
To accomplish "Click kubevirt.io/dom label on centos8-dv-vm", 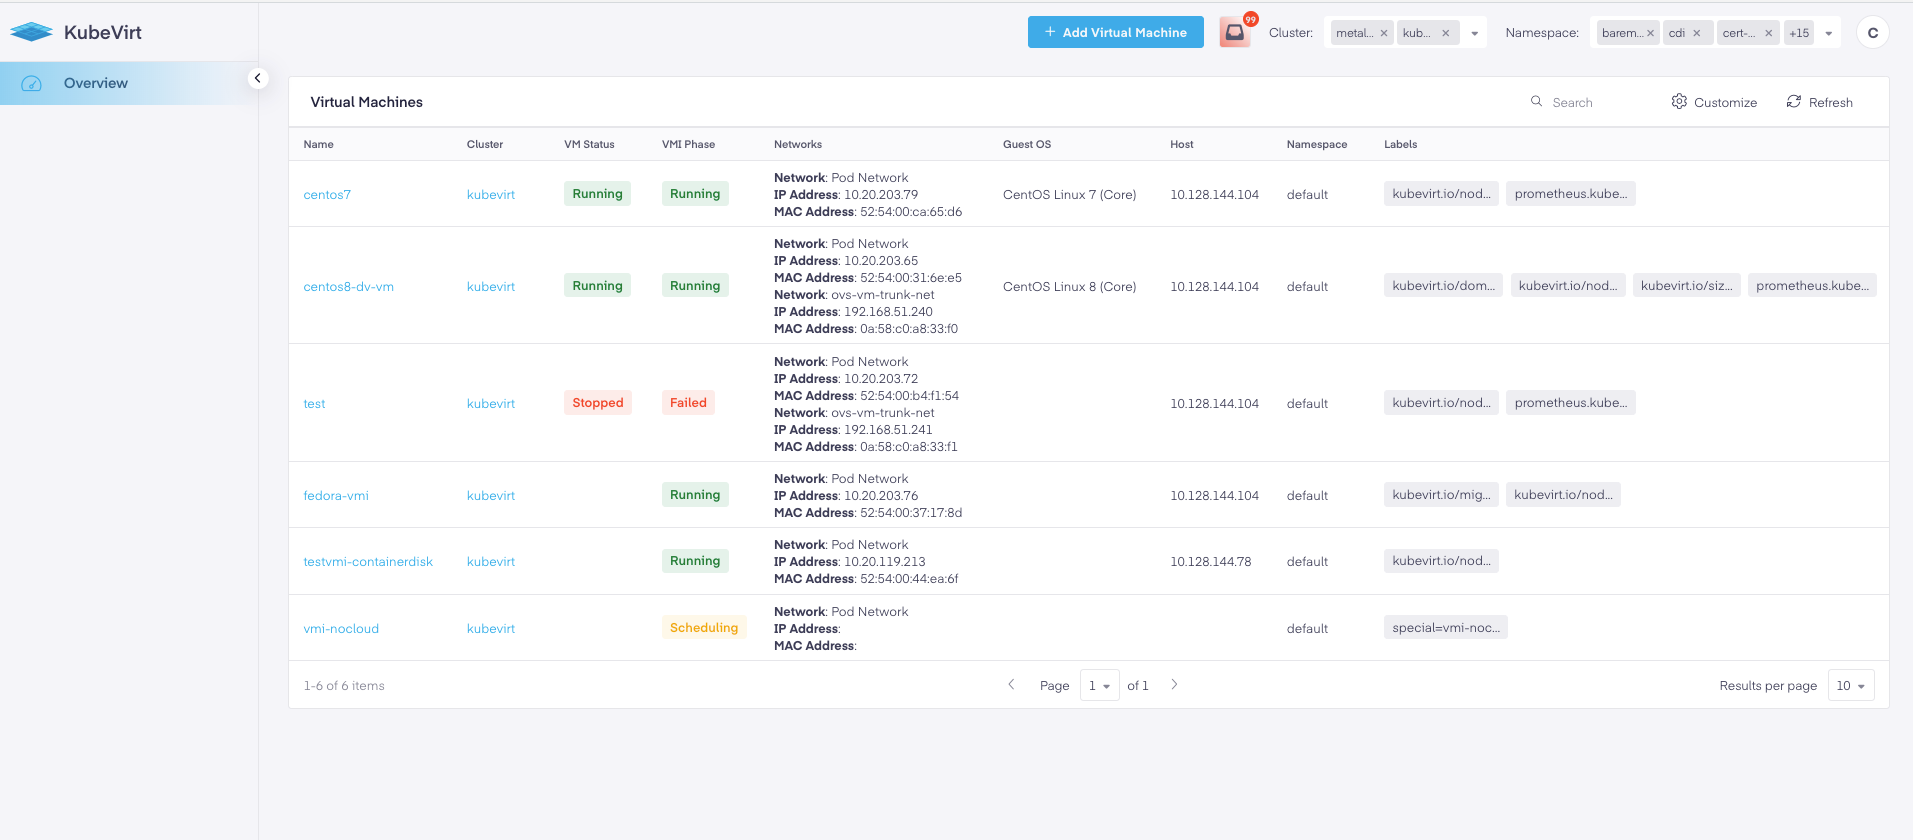I will 1443,285.
